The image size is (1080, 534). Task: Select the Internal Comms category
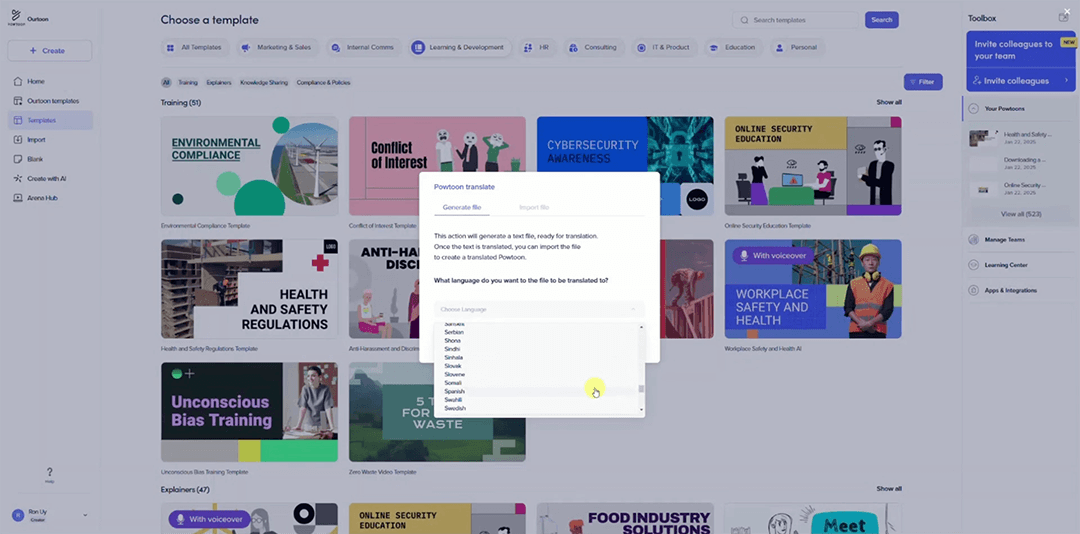coord(363,48)
